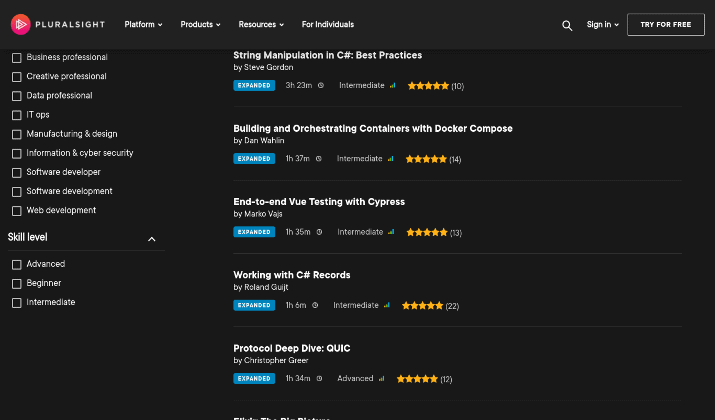Check the Creative professional filter

point(17,77)
